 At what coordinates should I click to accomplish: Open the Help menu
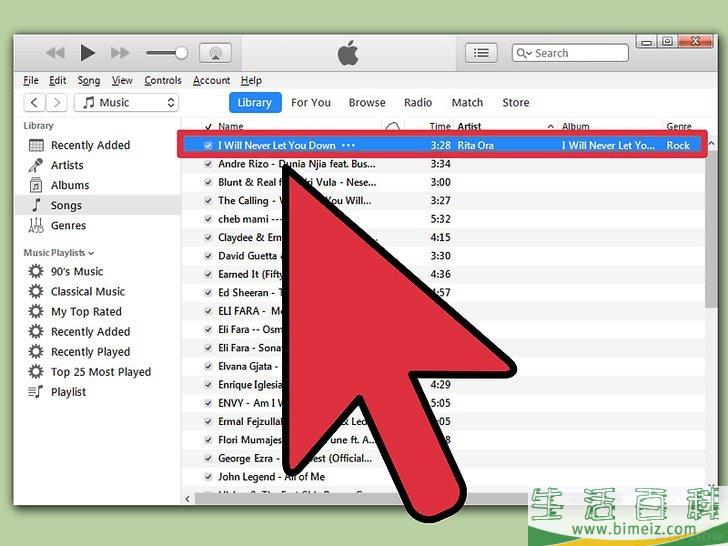251,81
